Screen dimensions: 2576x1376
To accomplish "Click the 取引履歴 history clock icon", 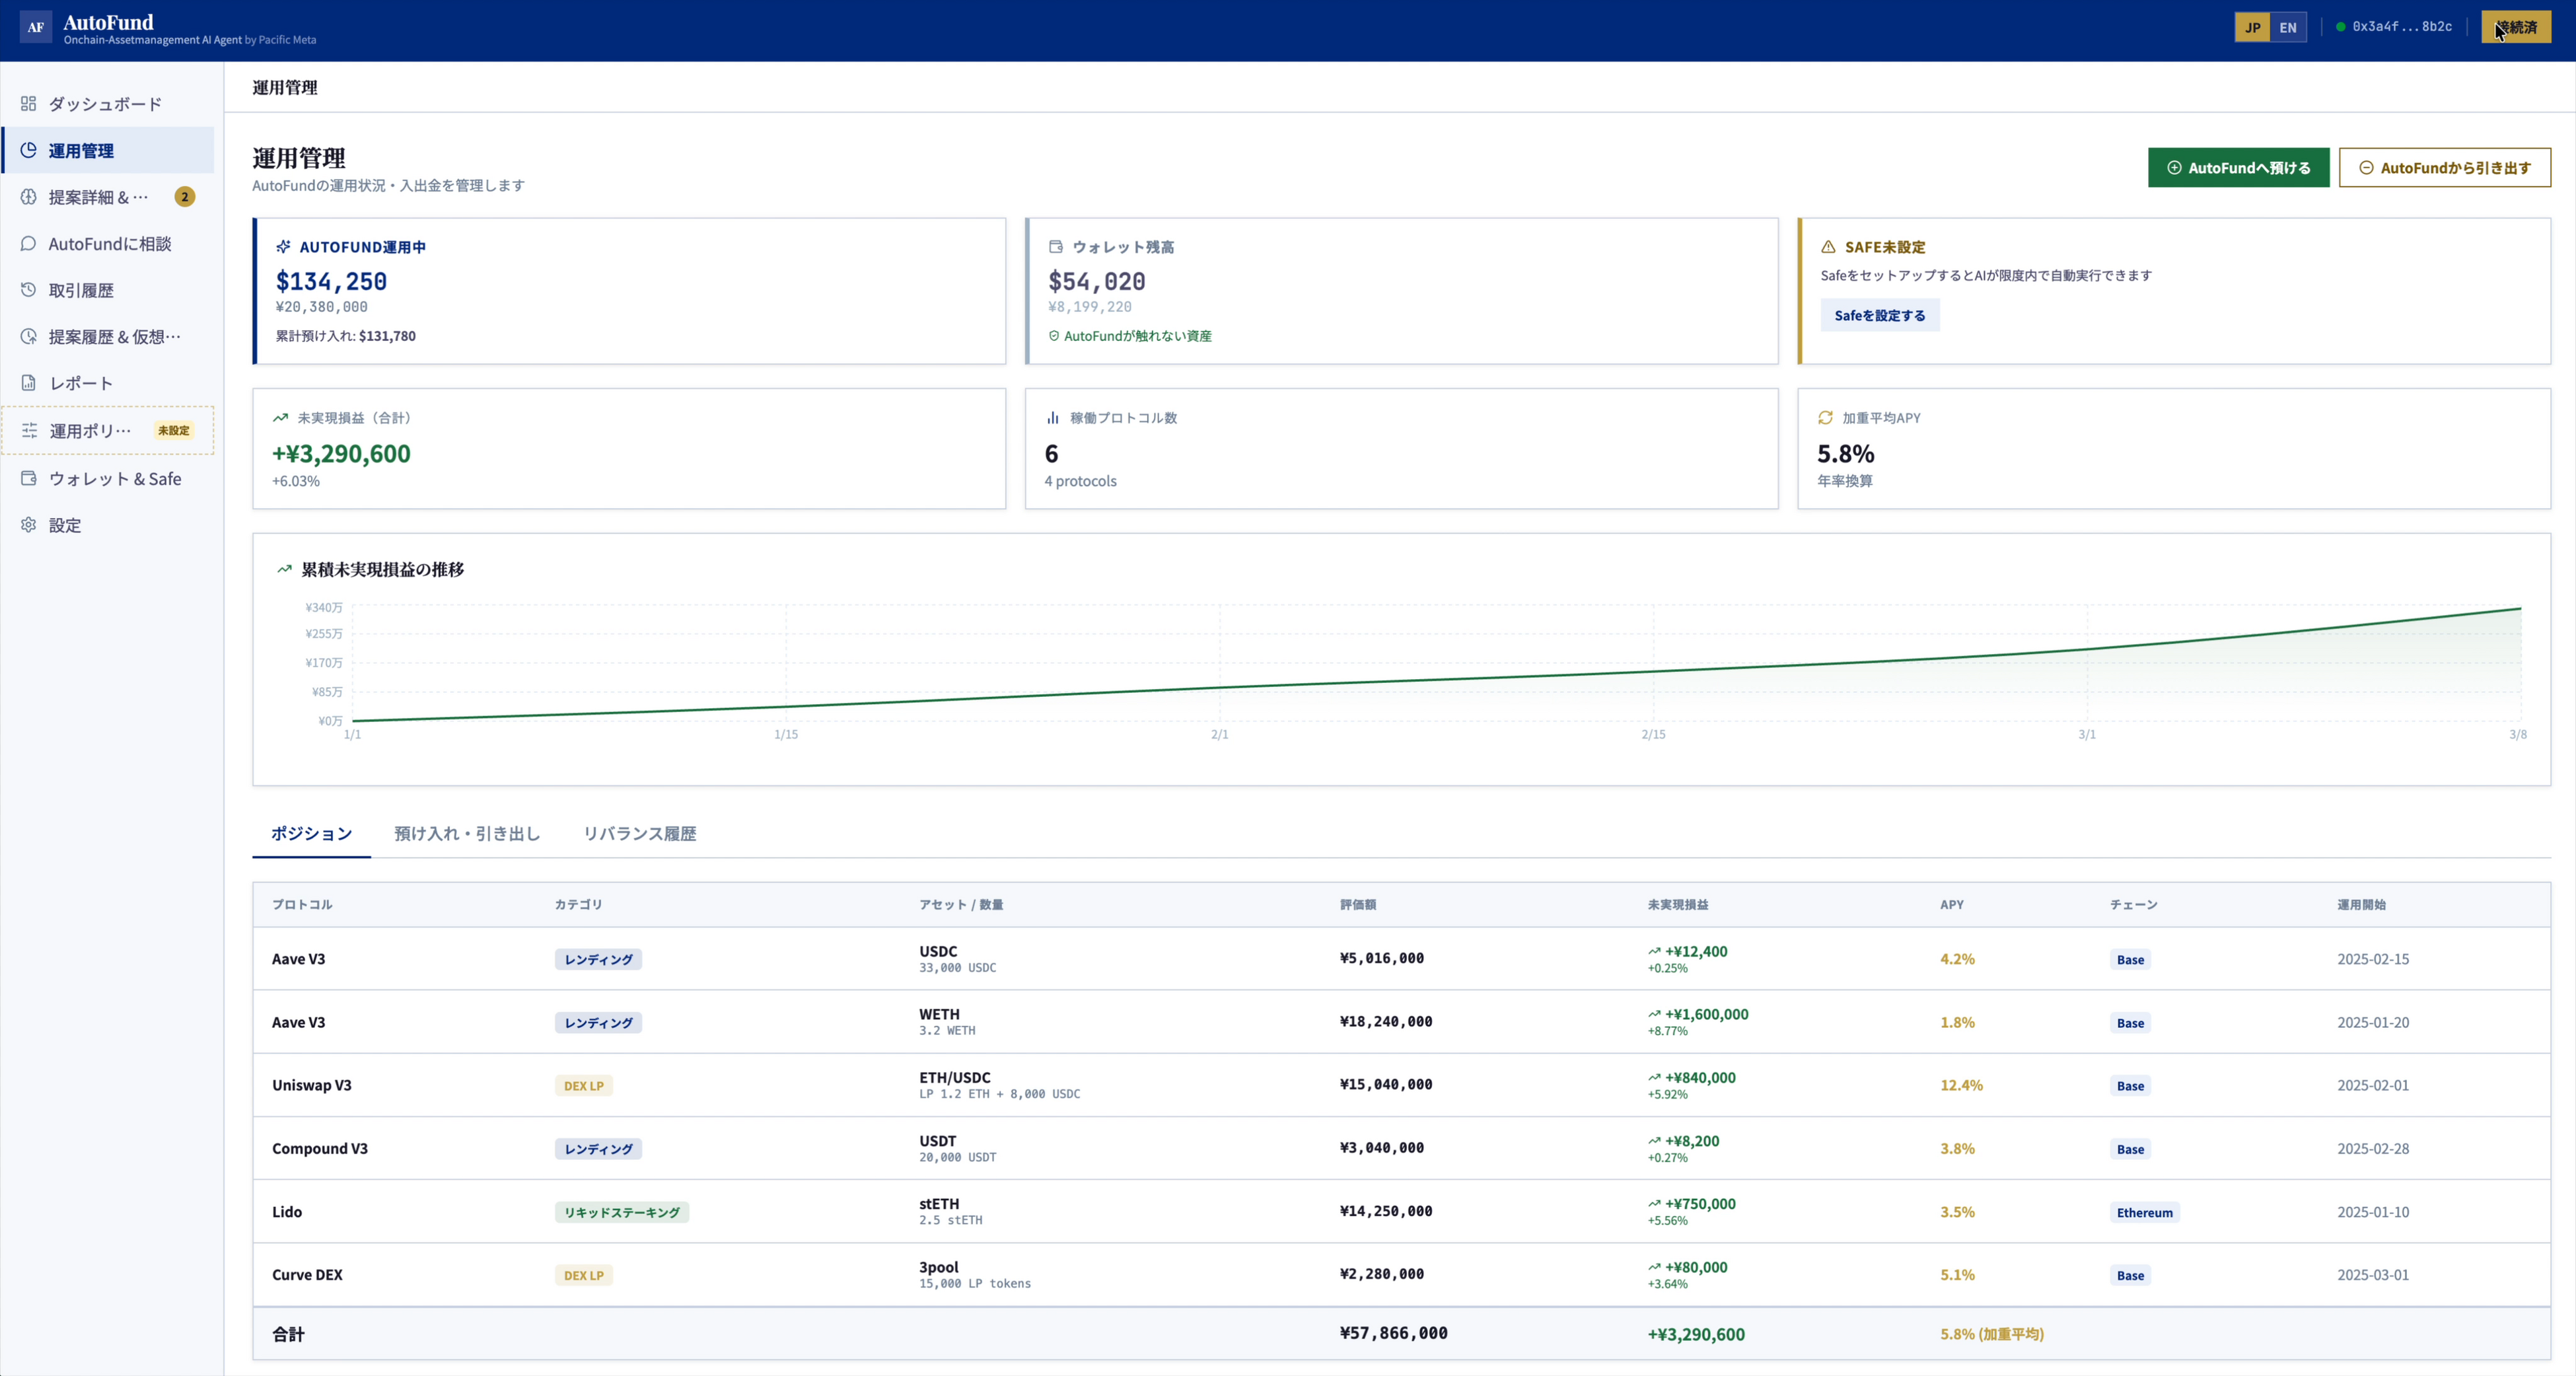I will pos(28,290).
